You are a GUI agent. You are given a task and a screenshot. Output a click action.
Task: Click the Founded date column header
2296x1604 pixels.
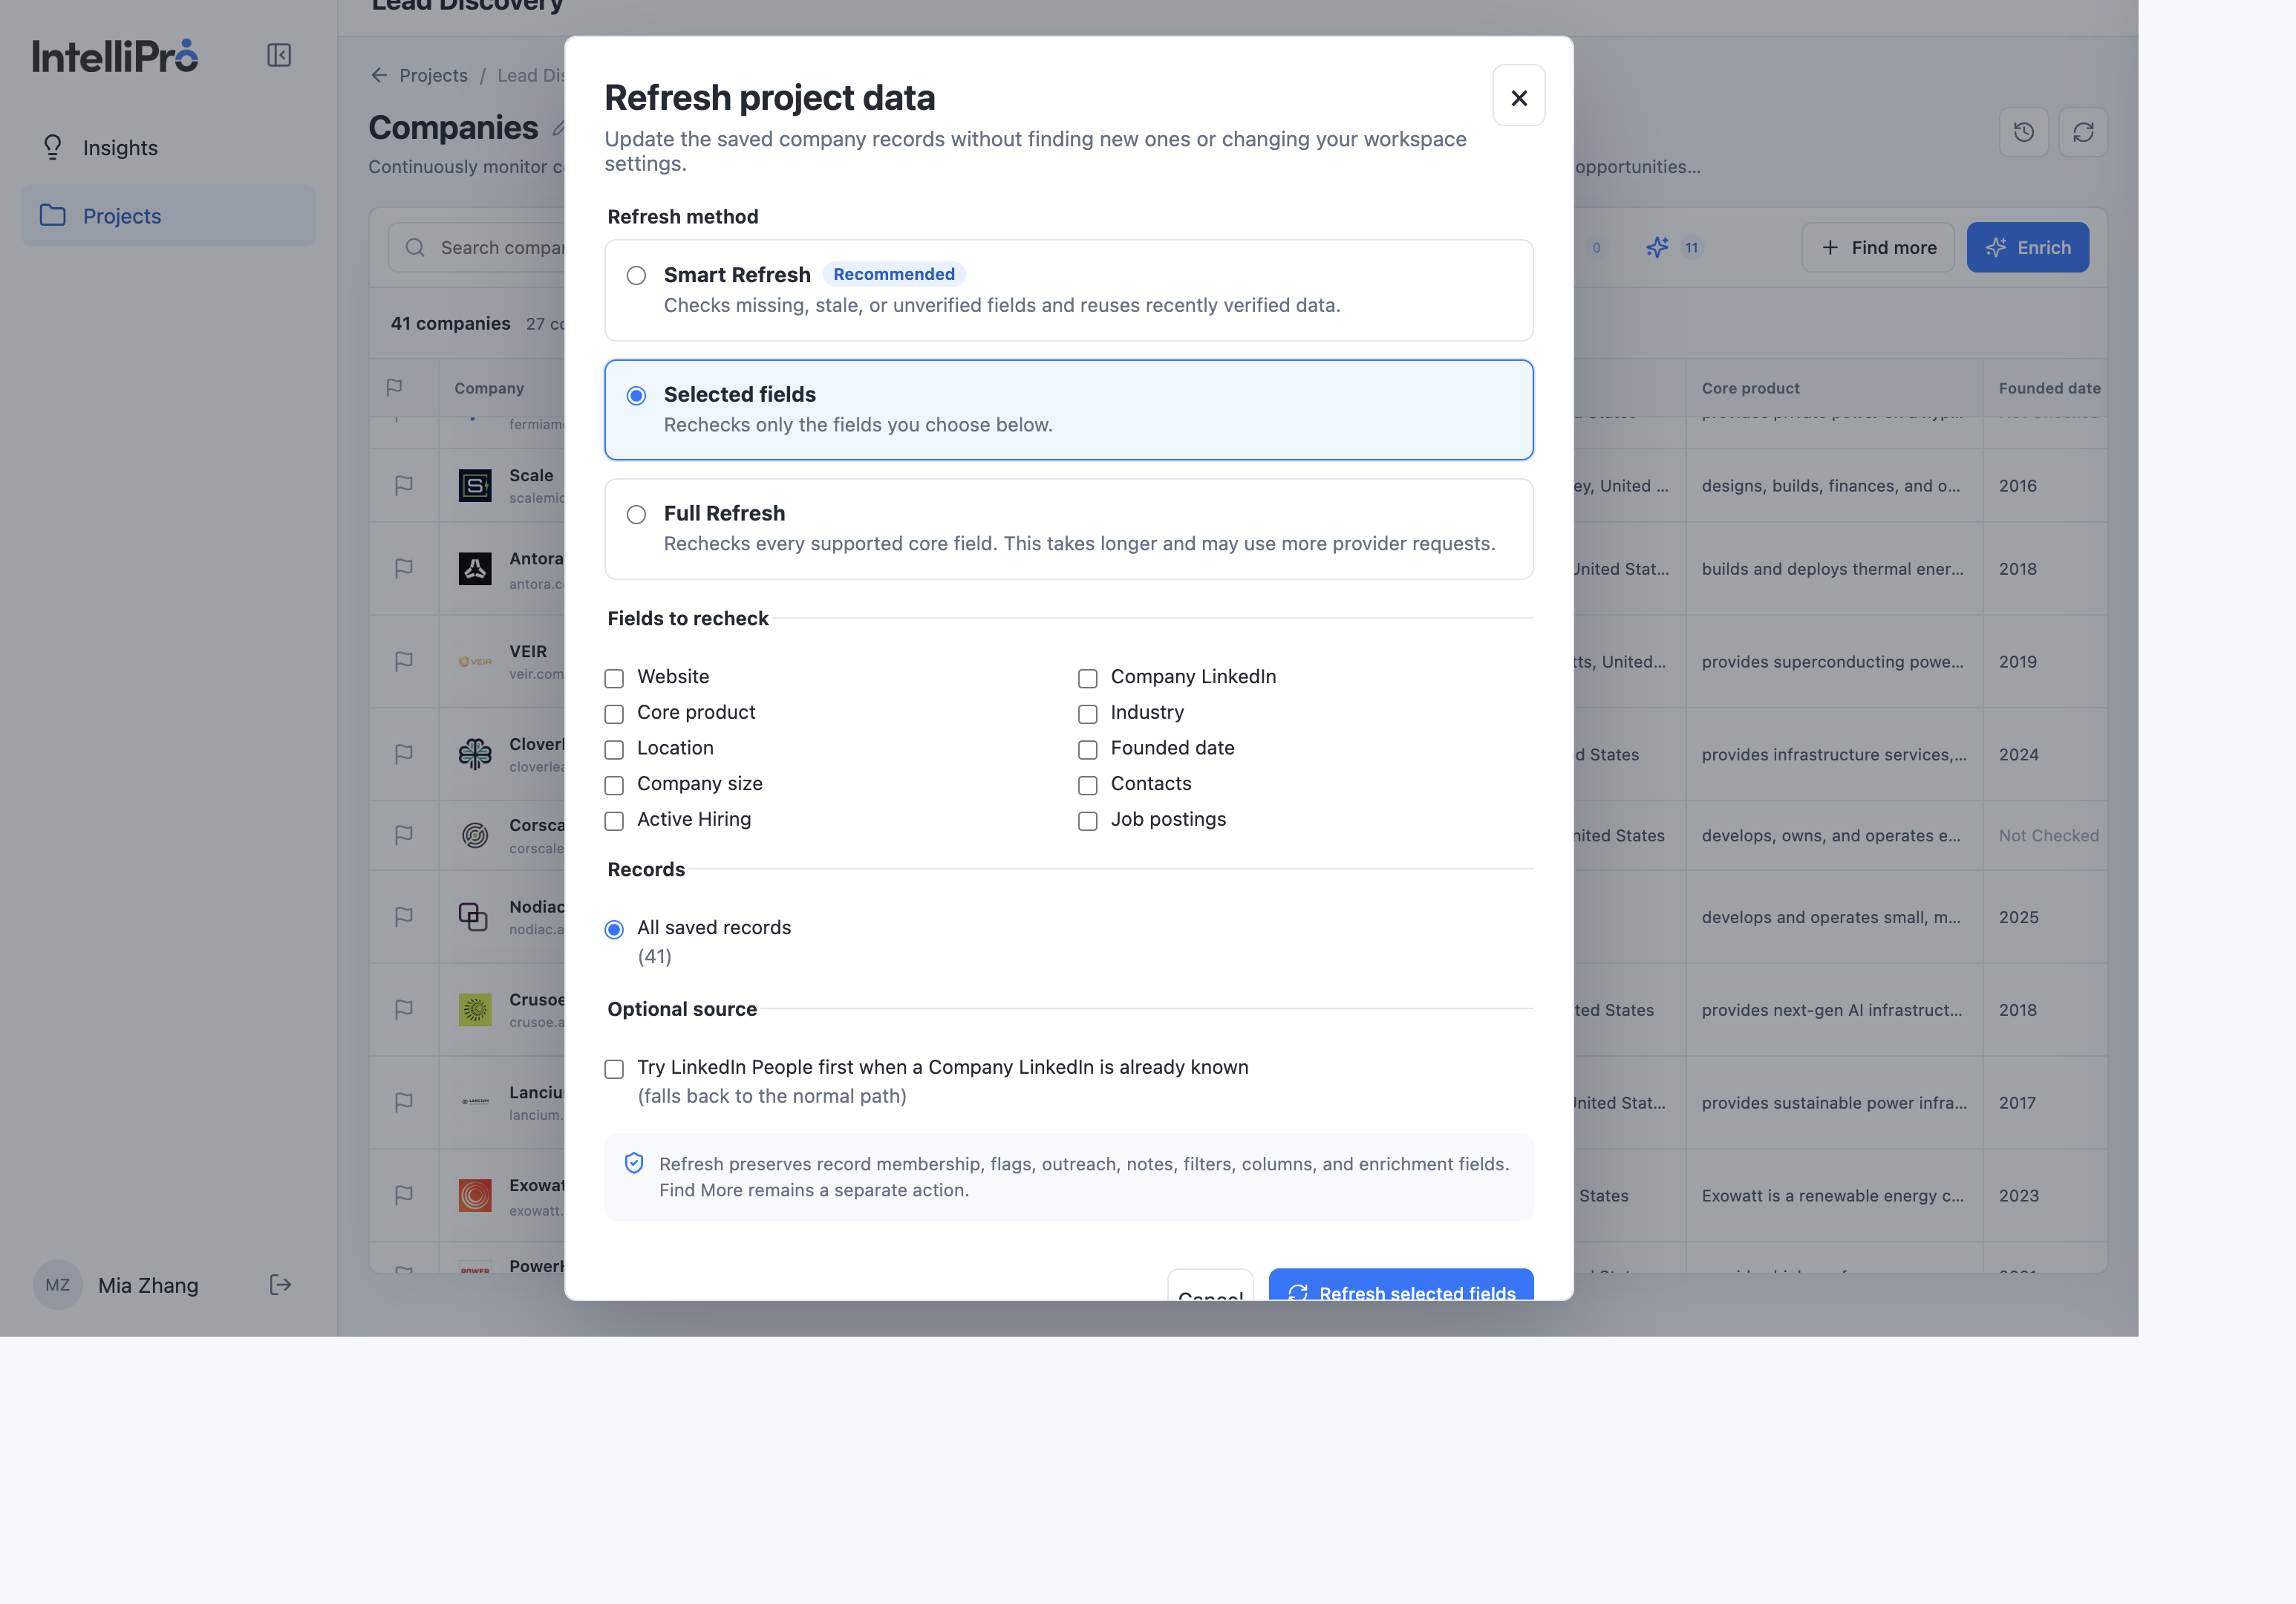[2049, 388]
